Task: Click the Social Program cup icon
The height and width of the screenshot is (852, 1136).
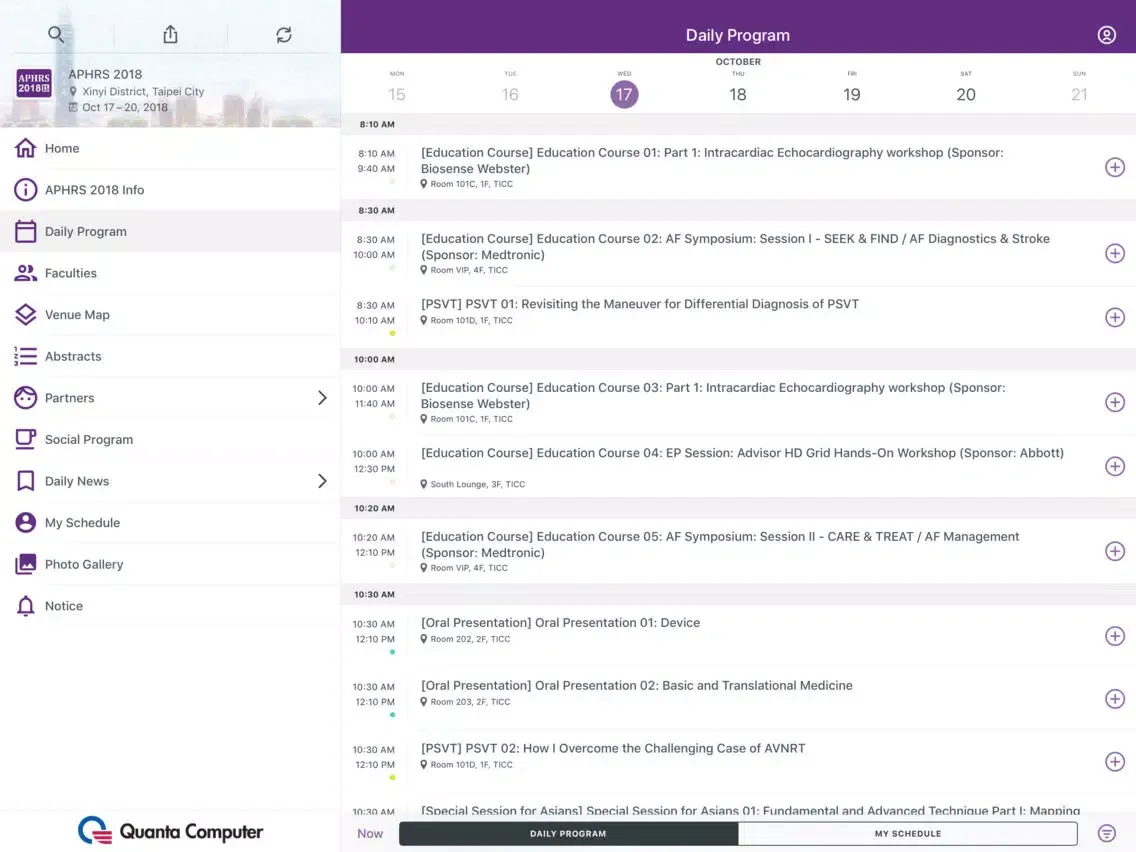Action: [25, 440]
